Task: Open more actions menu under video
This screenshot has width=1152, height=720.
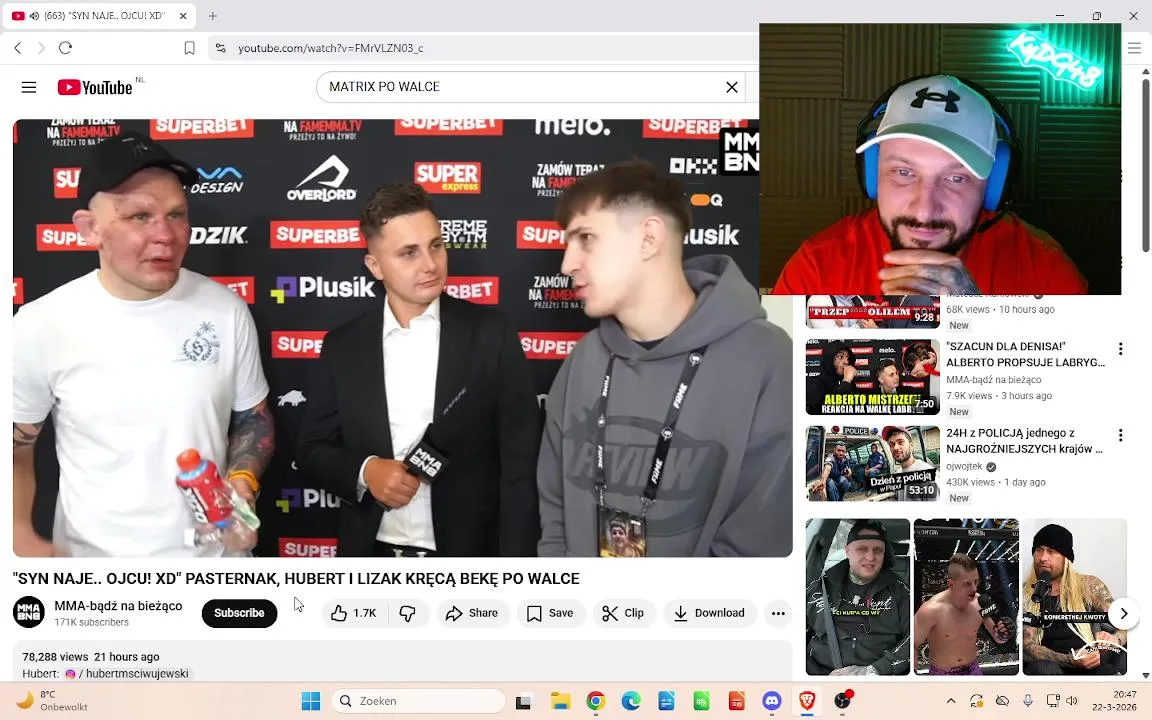Action: pyautogui.click(x=778, y=613)
